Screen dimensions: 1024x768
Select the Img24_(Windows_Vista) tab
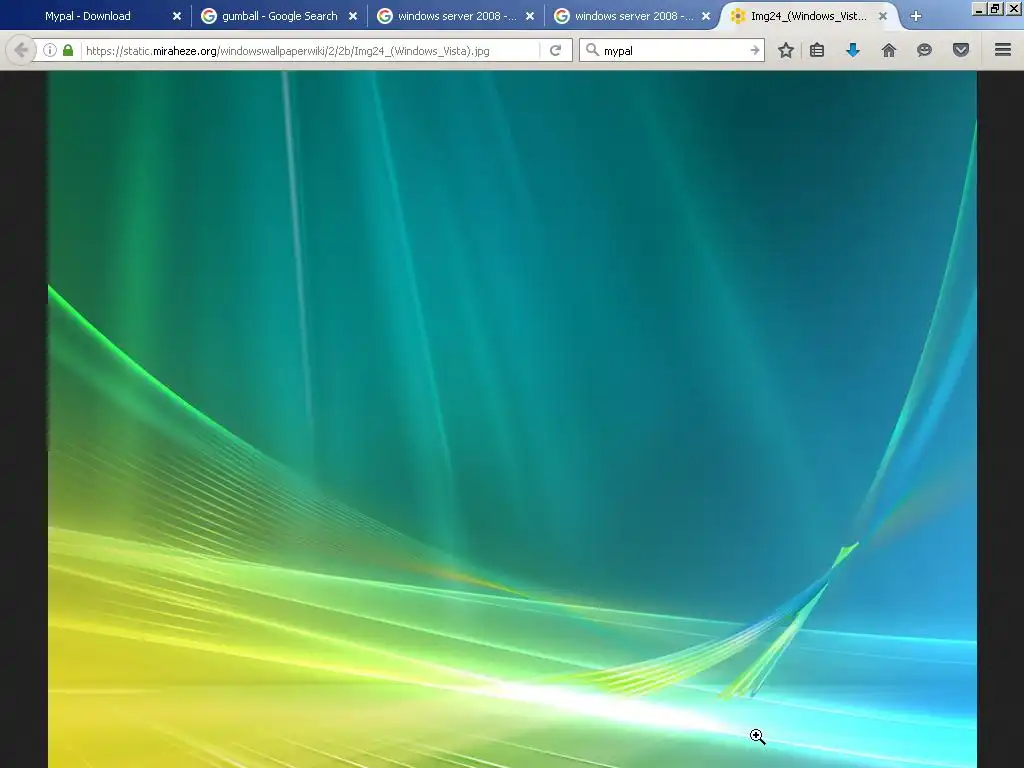(808, 16)
